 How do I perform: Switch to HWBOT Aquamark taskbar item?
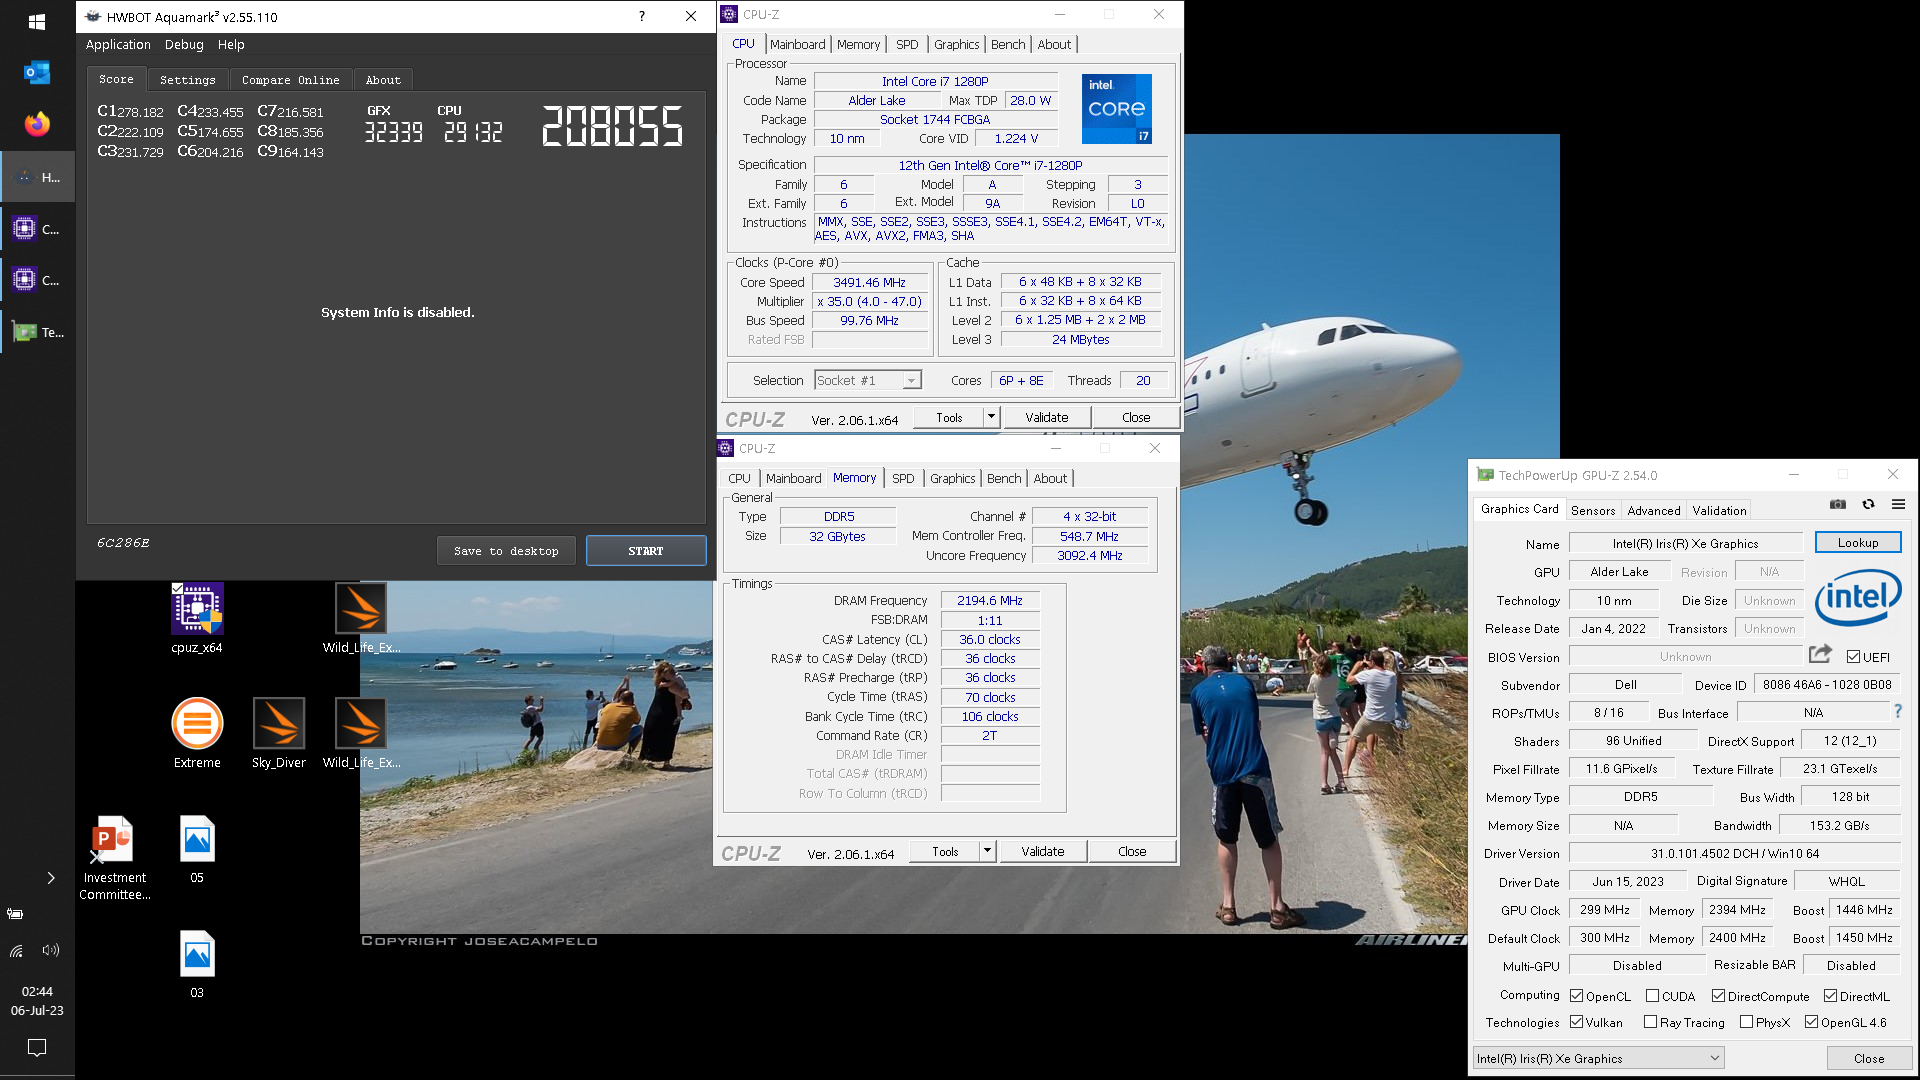click(x=37, y=177)
